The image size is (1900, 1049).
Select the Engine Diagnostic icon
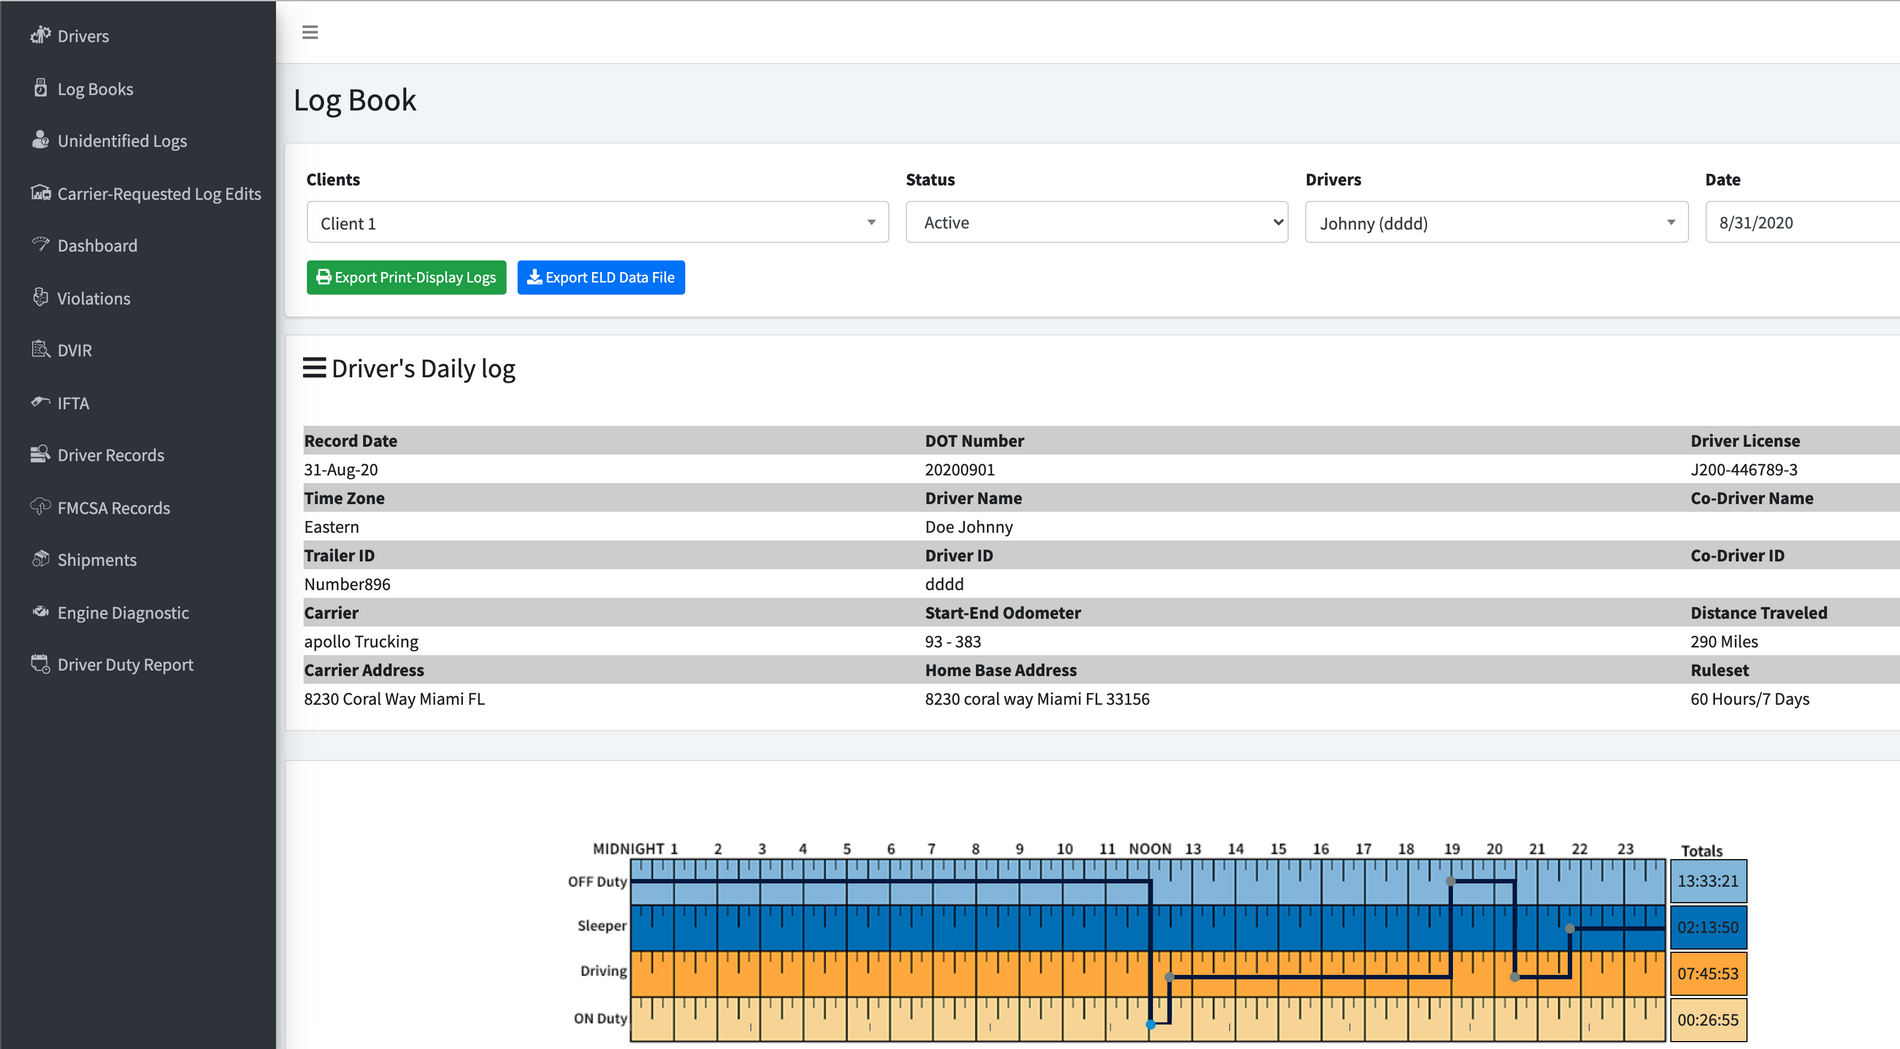(40, 612)
